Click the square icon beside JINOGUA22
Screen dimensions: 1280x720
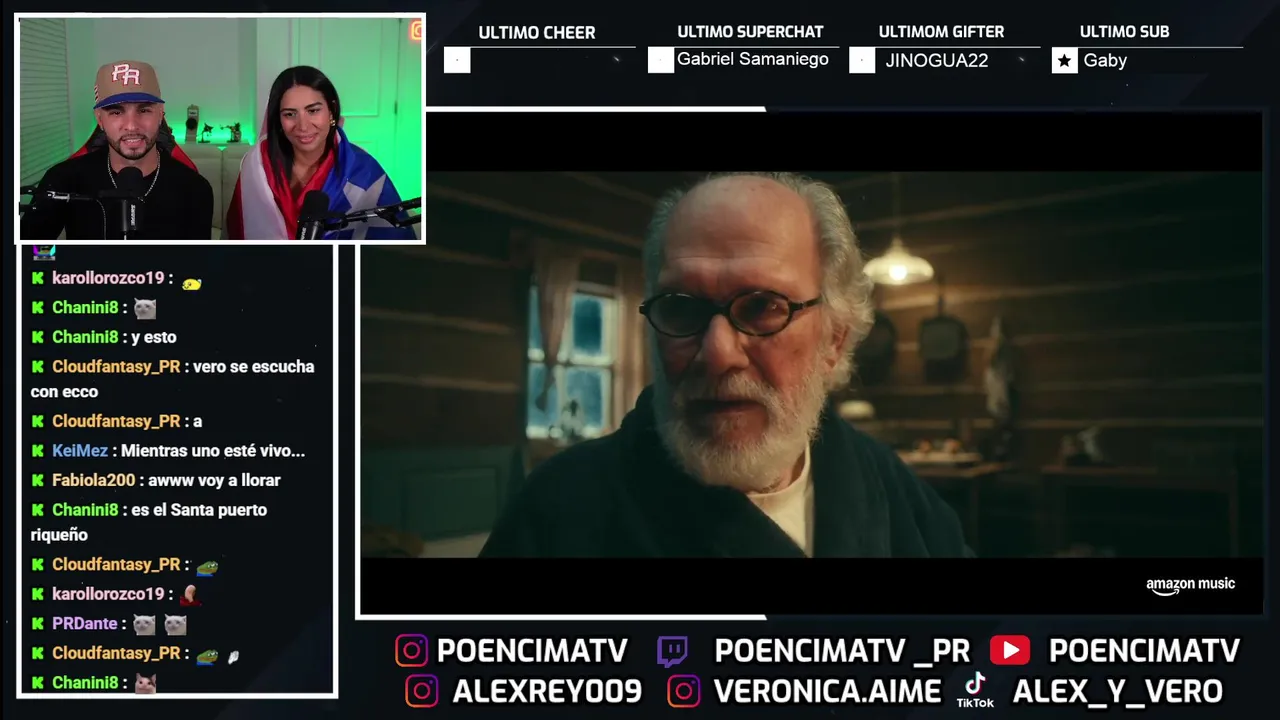pos(861,61)
